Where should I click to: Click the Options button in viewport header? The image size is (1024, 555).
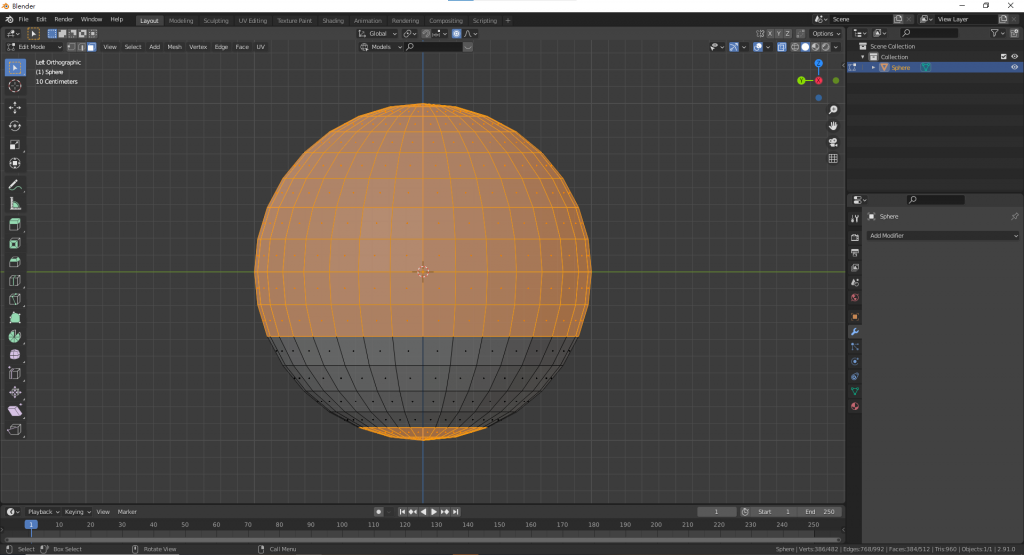point(826,34)
